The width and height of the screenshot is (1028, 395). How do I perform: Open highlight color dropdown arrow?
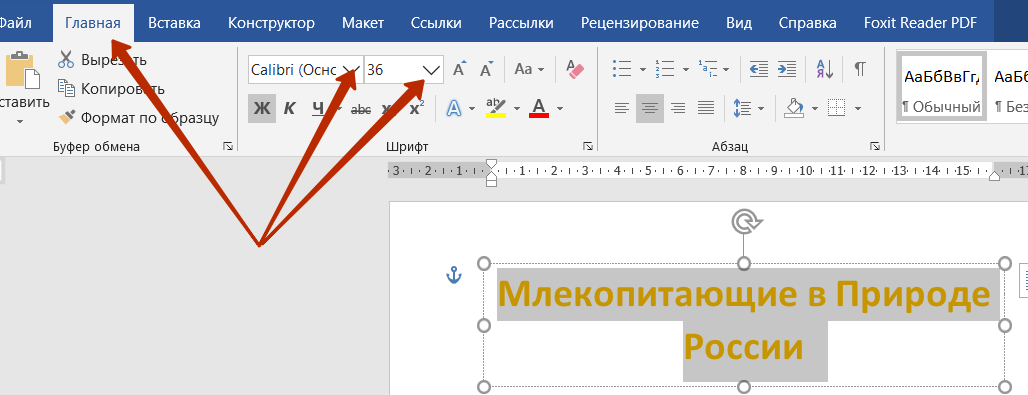517,108
